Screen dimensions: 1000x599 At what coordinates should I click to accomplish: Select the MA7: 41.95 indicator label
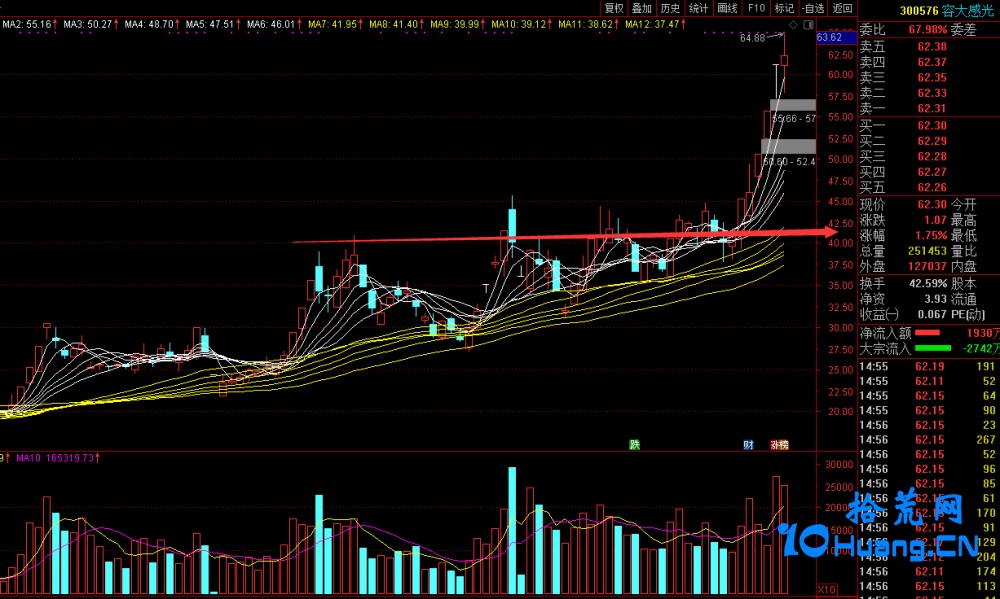click(335, 24)
